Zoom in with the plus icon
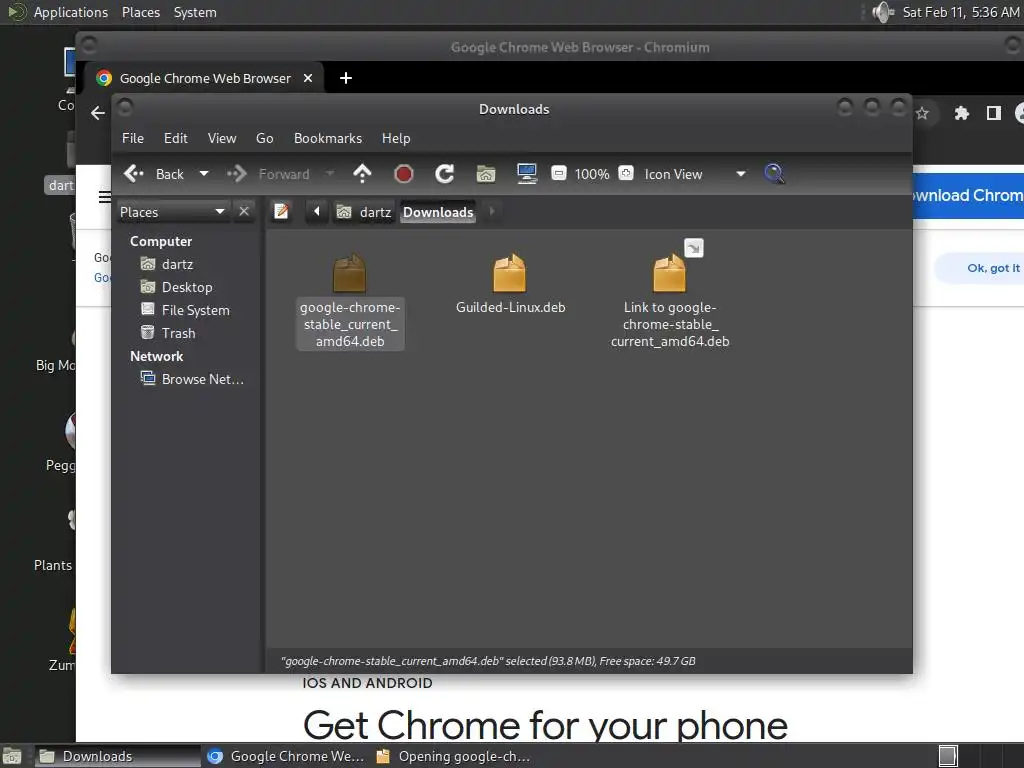1024x768 pixels. (626, 174)
